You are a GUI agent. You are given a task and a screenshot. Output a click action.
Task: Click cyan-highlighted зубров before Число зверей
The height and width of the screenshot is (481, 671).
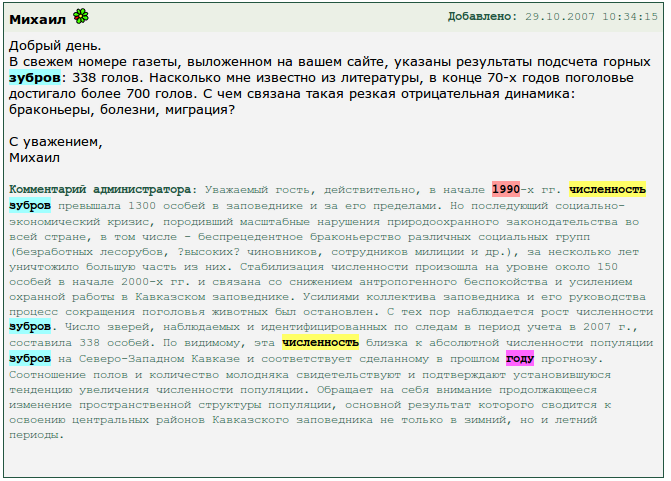[x=29, y=326]
